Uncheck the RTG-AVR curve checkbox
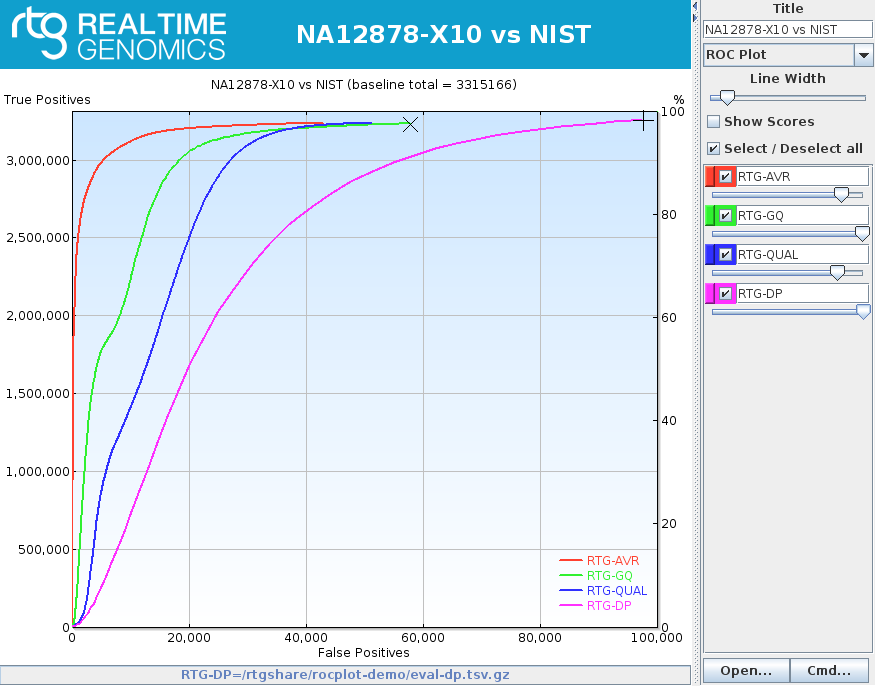875x686 pixels. [x=725, y=177]
